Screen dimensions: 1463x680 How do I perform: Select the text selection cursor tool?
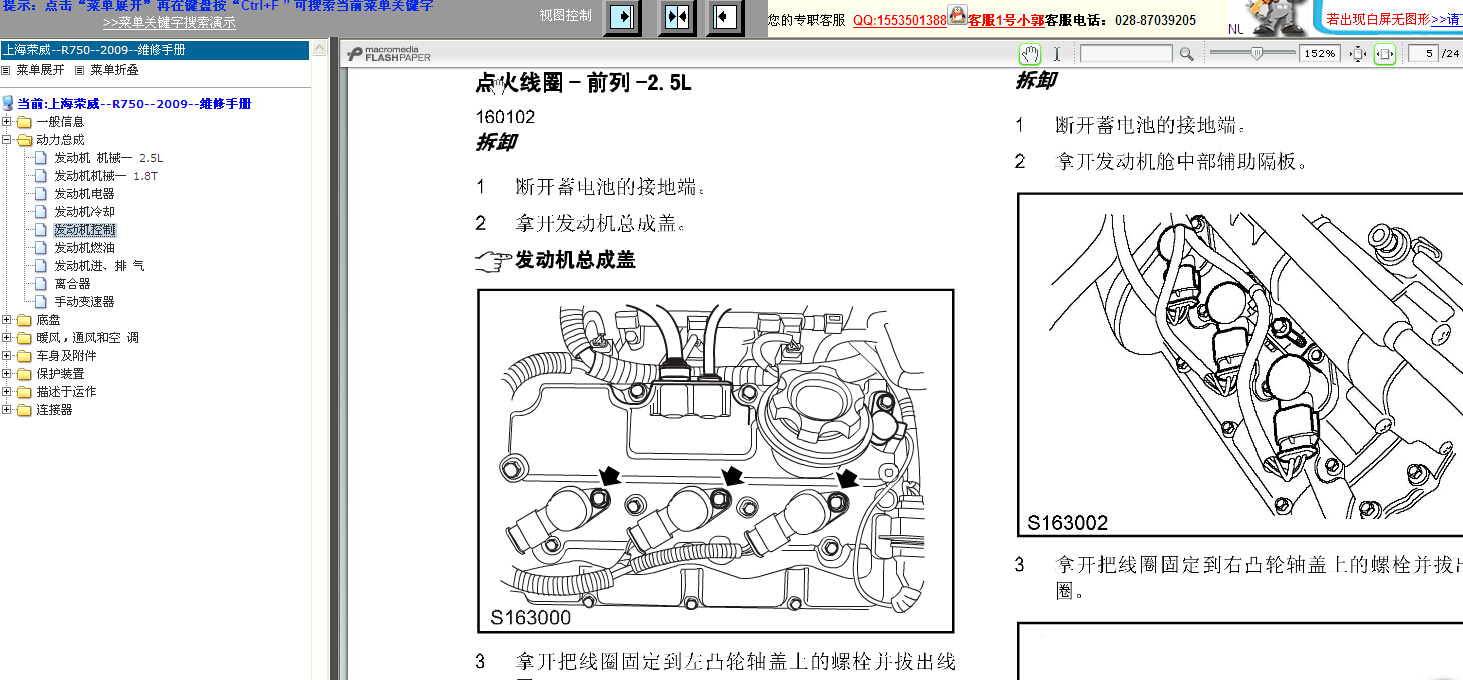coord(1056,54)
